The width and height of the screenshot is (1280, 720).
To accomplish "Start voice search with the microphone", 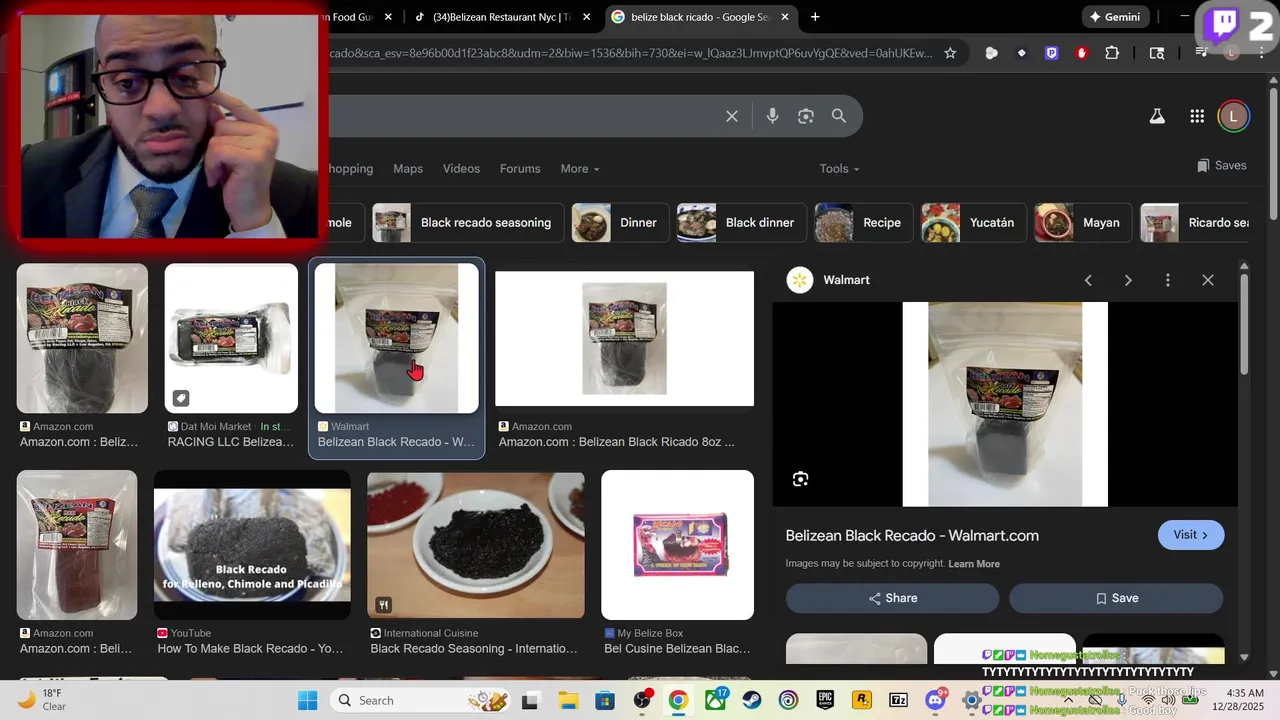I will (x=772, y=116).
